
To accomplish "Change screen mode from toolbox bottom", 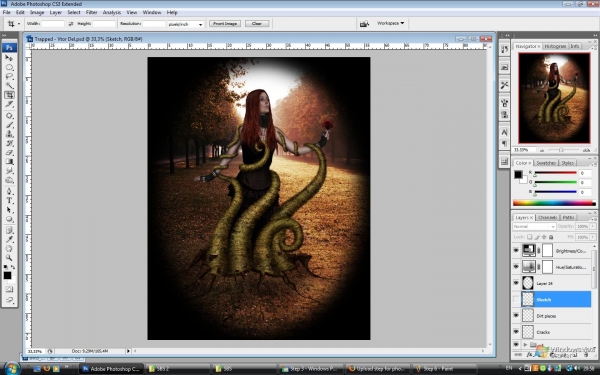I will point(9,300).
